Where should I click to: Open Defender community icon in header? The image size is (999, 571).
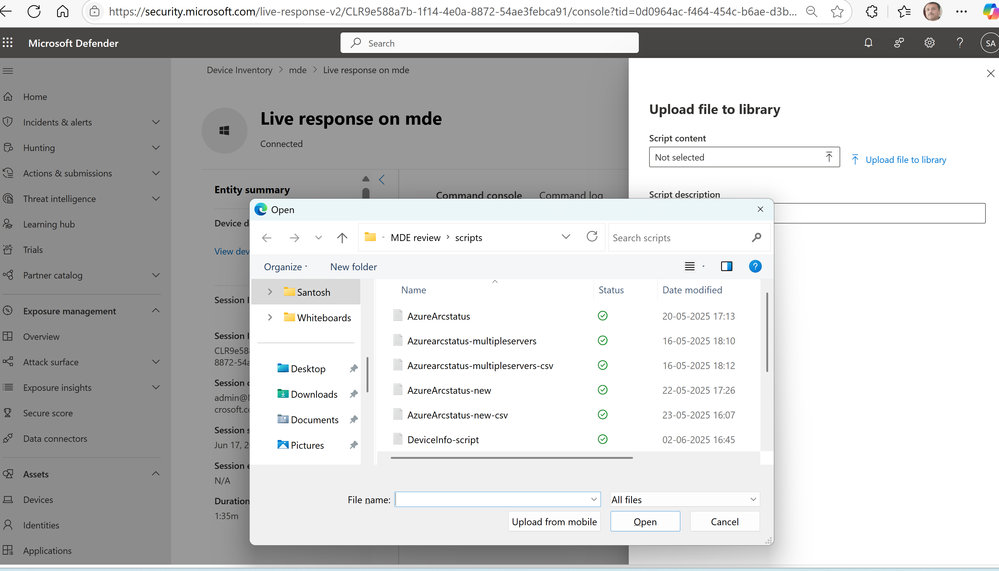tap(899, 43)
